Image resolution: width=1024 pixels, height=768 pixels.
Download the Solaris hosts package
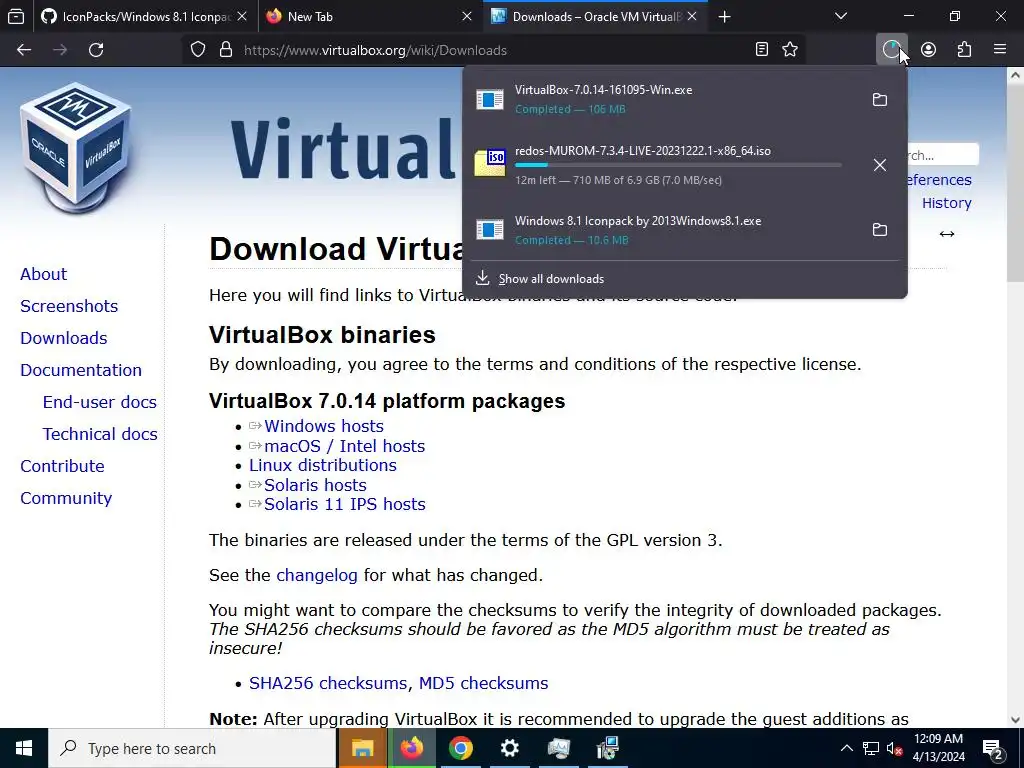point(315,485)
